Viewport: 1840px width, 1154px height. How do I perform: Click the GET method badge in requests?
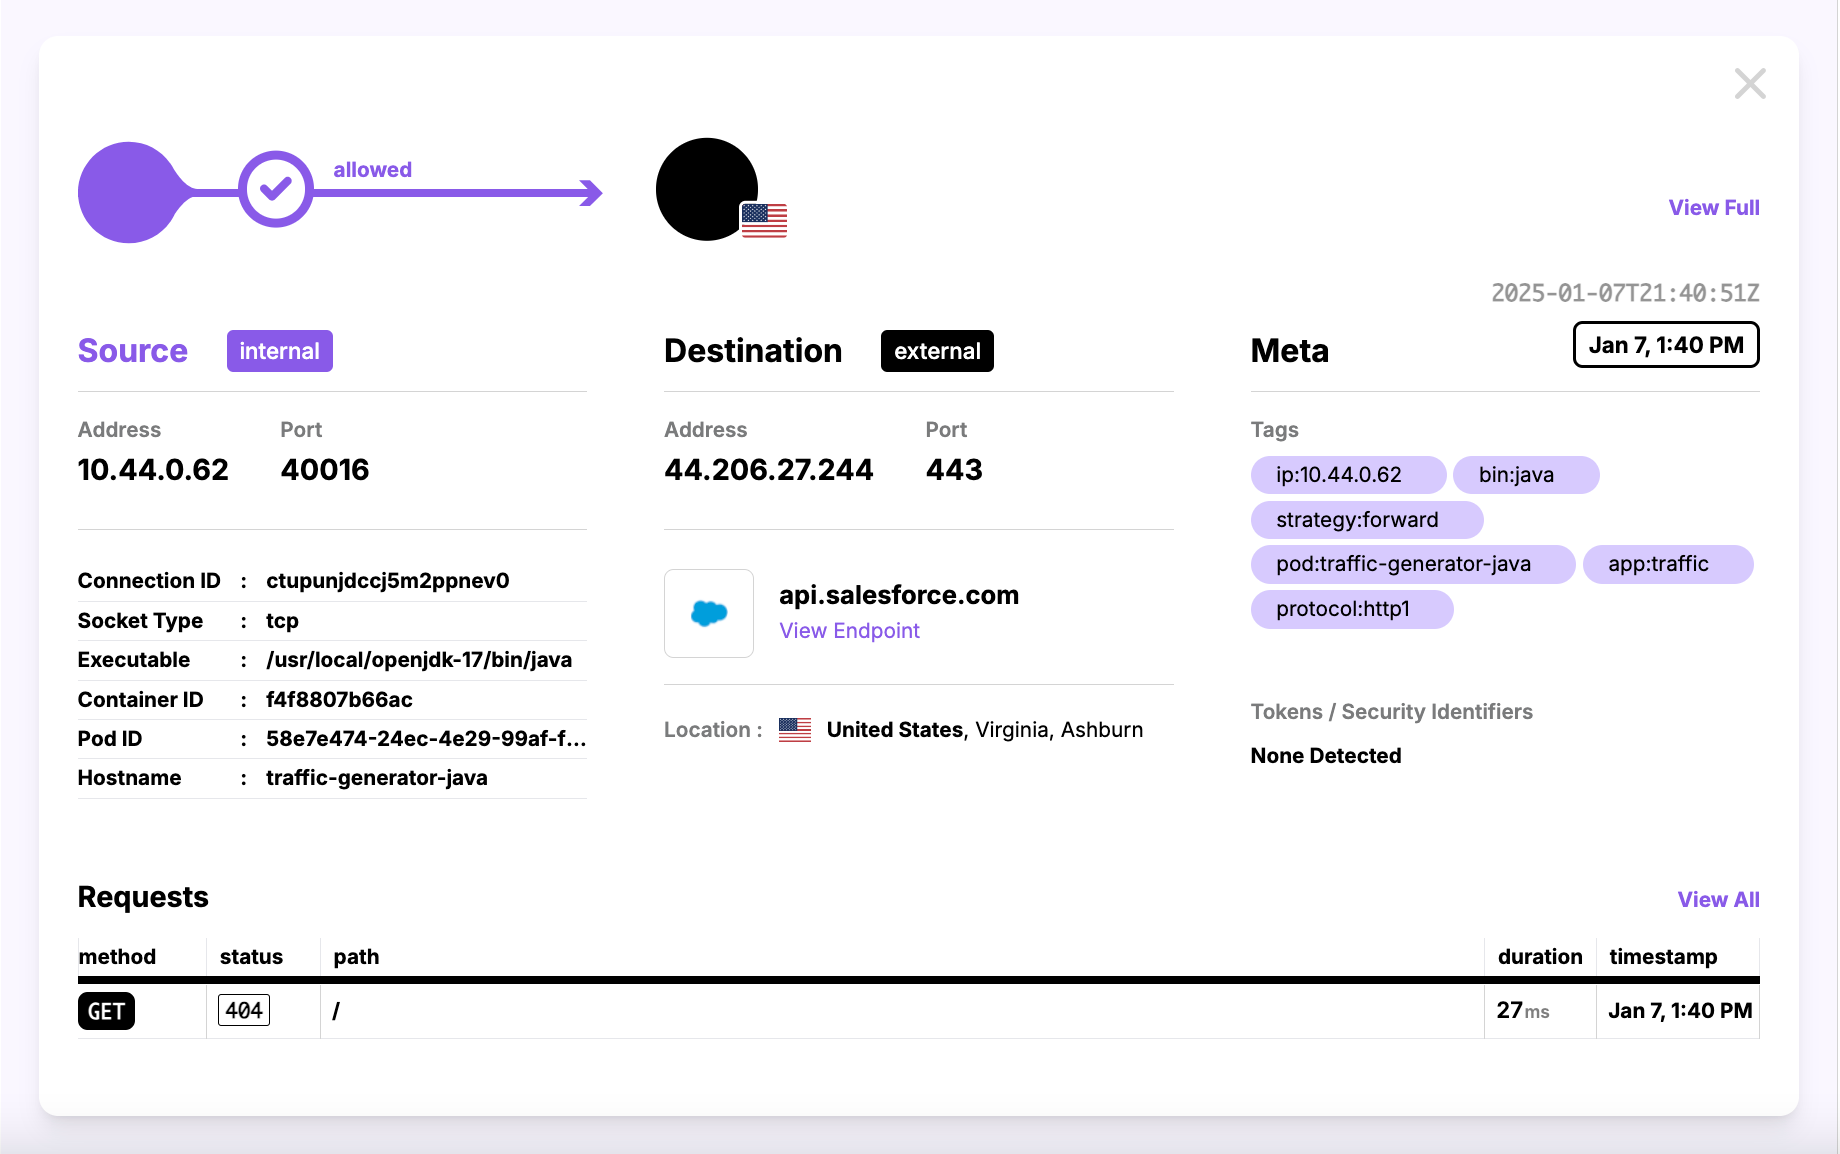pos(106,1011)
